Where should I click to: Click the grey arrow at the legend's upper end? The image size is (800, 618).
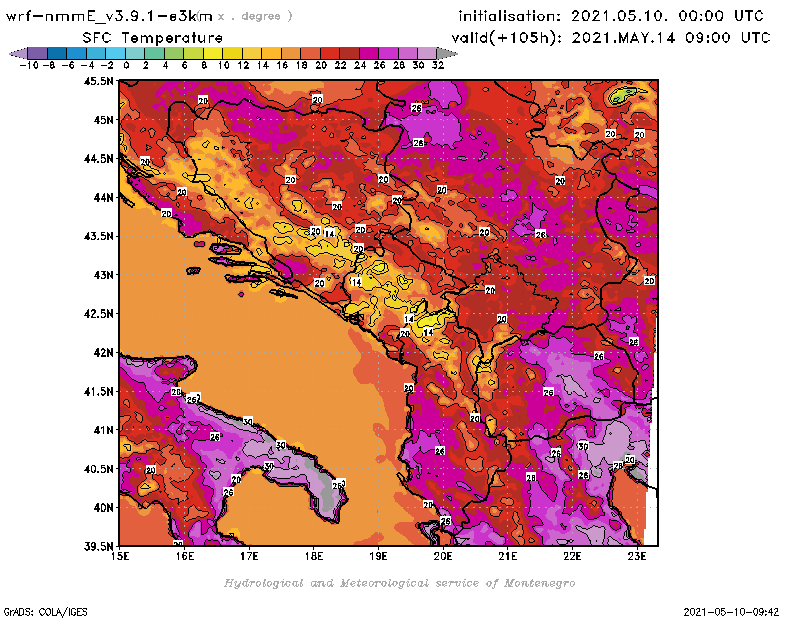(x=446, y=53)
